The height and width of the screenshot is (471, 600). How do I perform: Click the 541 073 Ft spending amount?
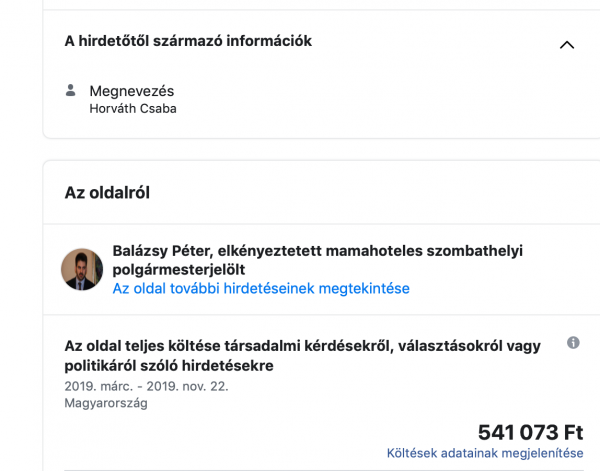tap(530, 433)
